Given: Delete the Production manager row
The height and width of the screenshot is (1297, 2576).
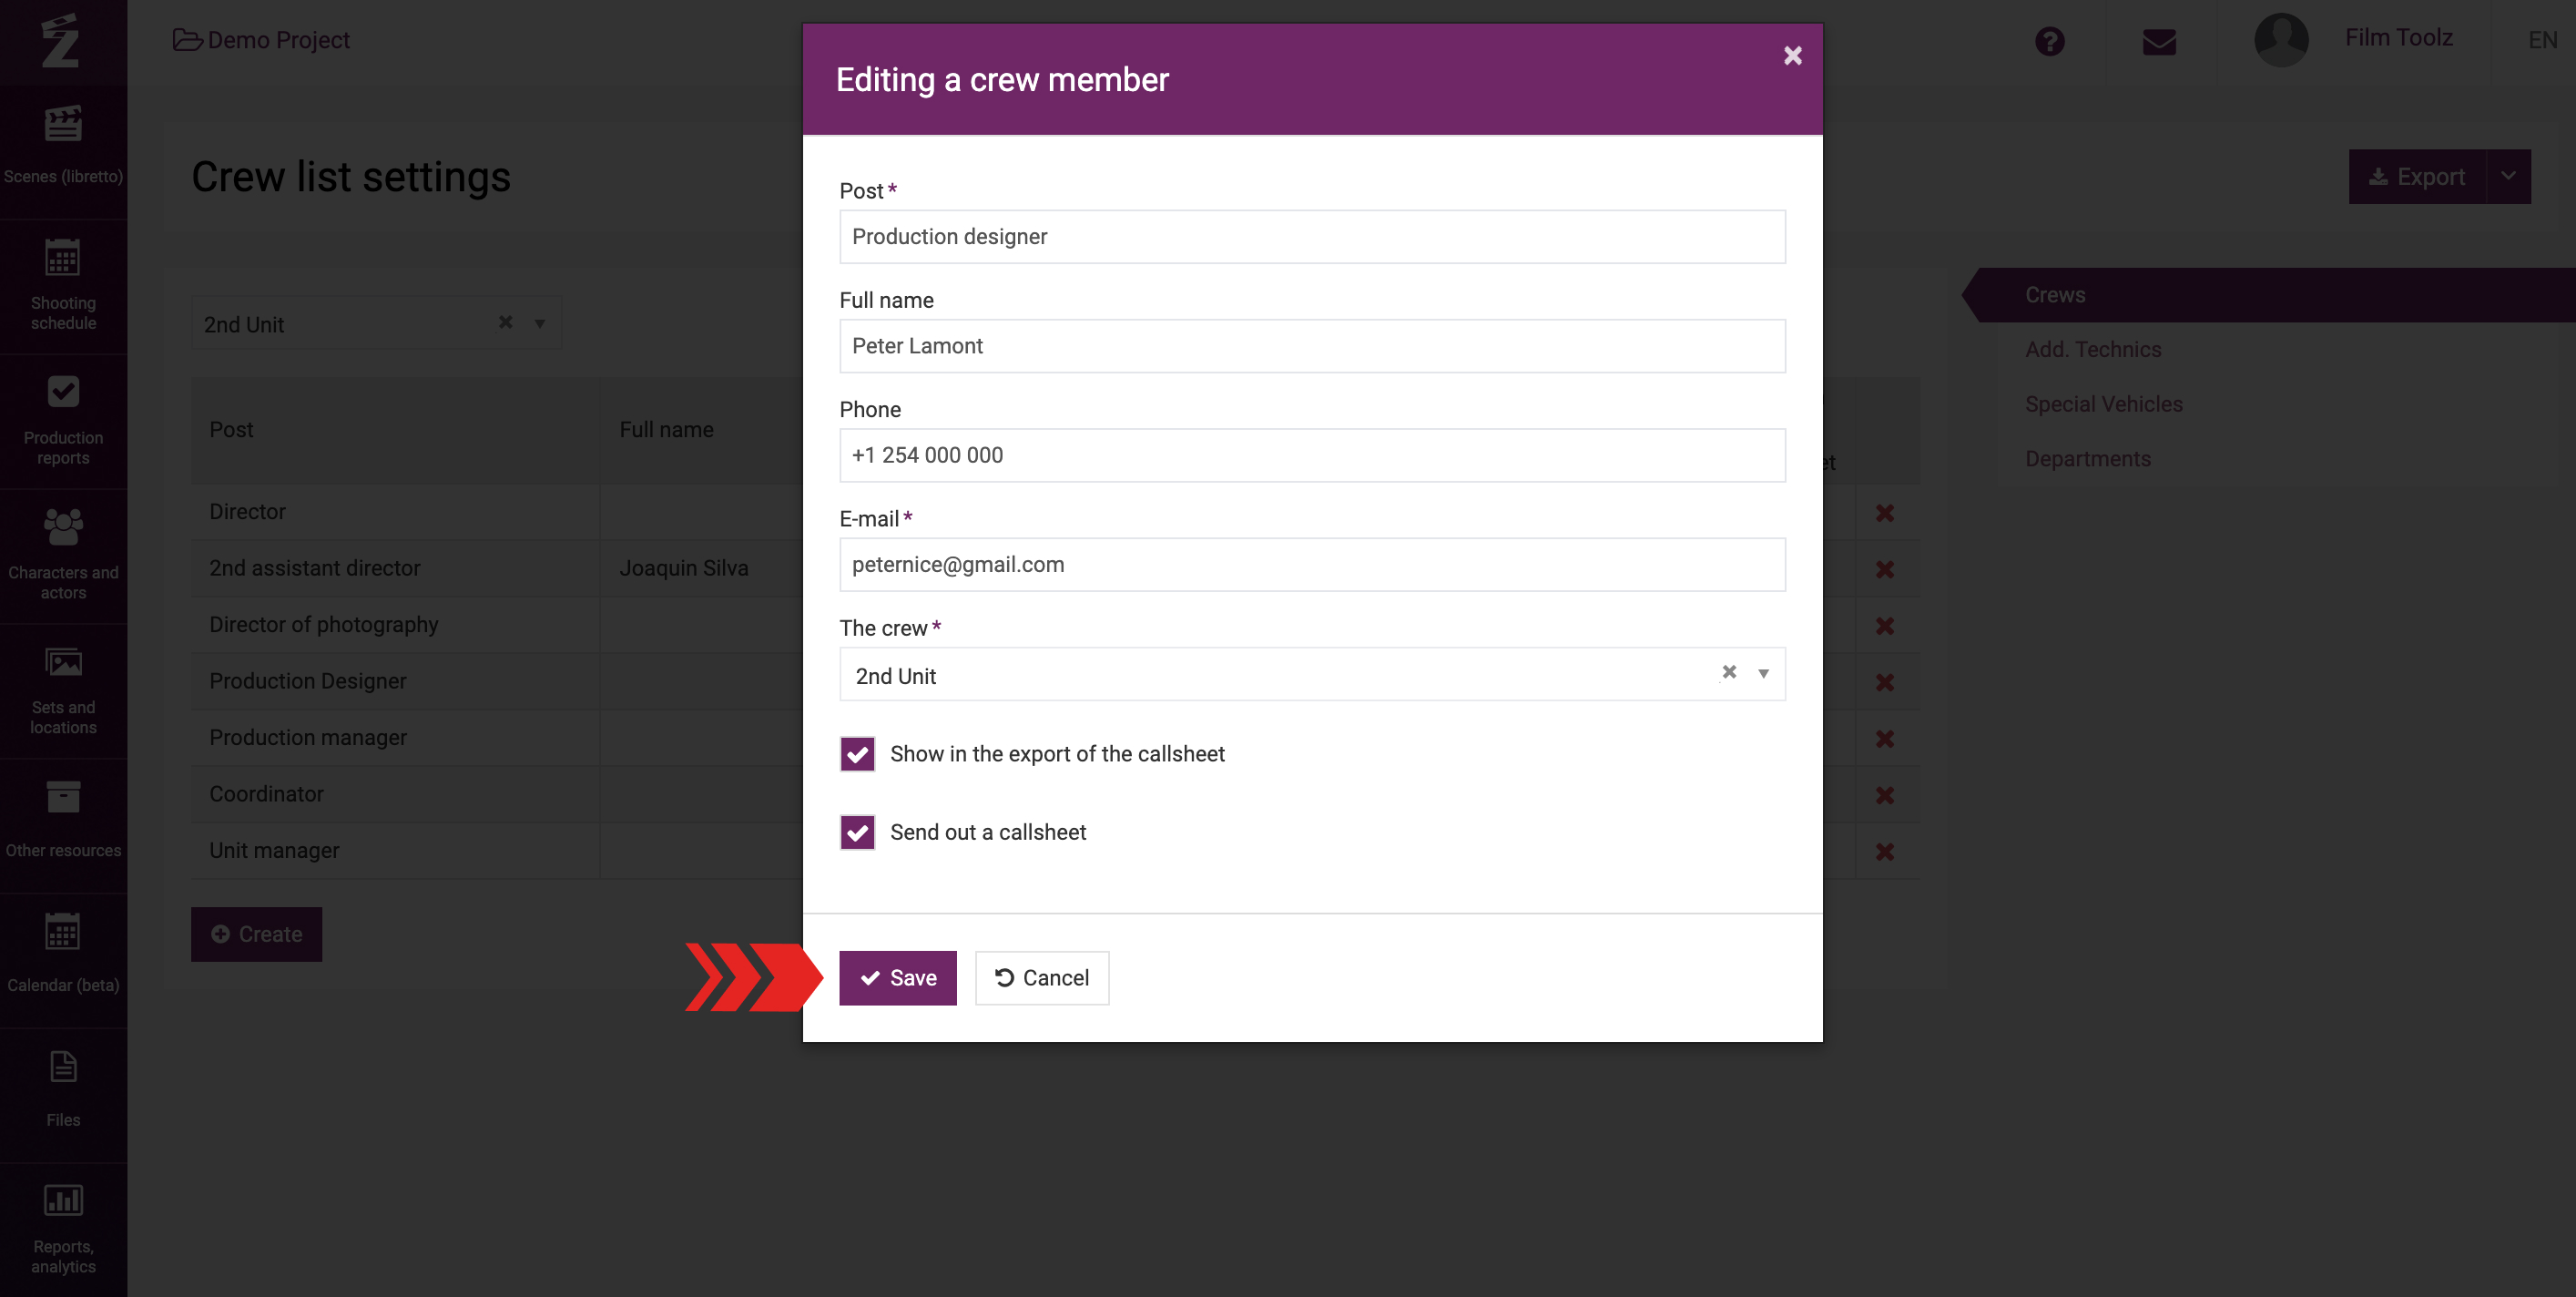Looking at the screenshot, I should [x=1885, y=739].
